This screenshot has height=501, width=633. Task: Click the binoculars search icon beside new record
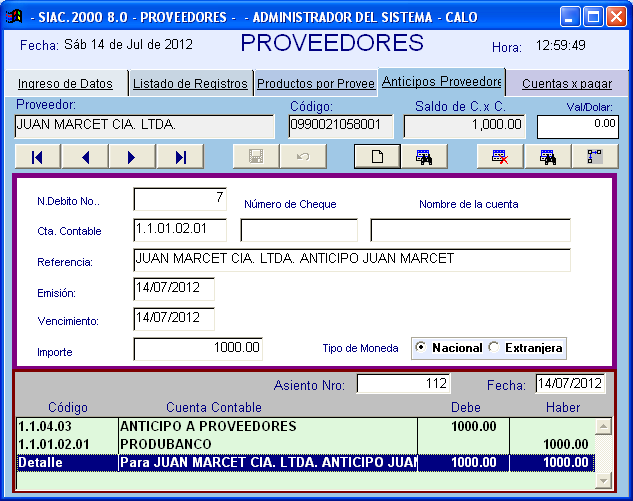pyautogui.click(x=423, y=156)
